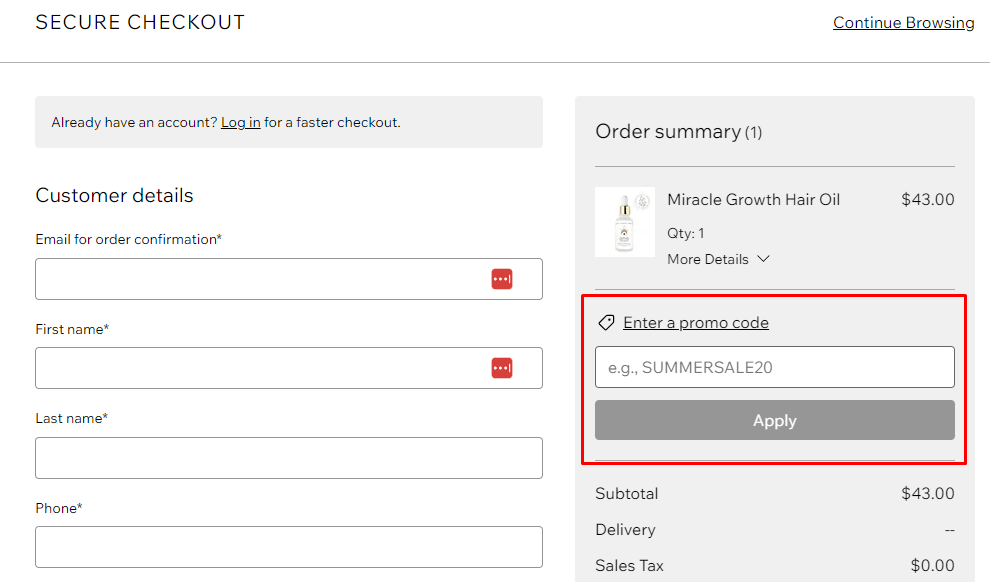Click the password manager icon in Email field
This screenshot has width=990, height=582.
click(502, 279)
